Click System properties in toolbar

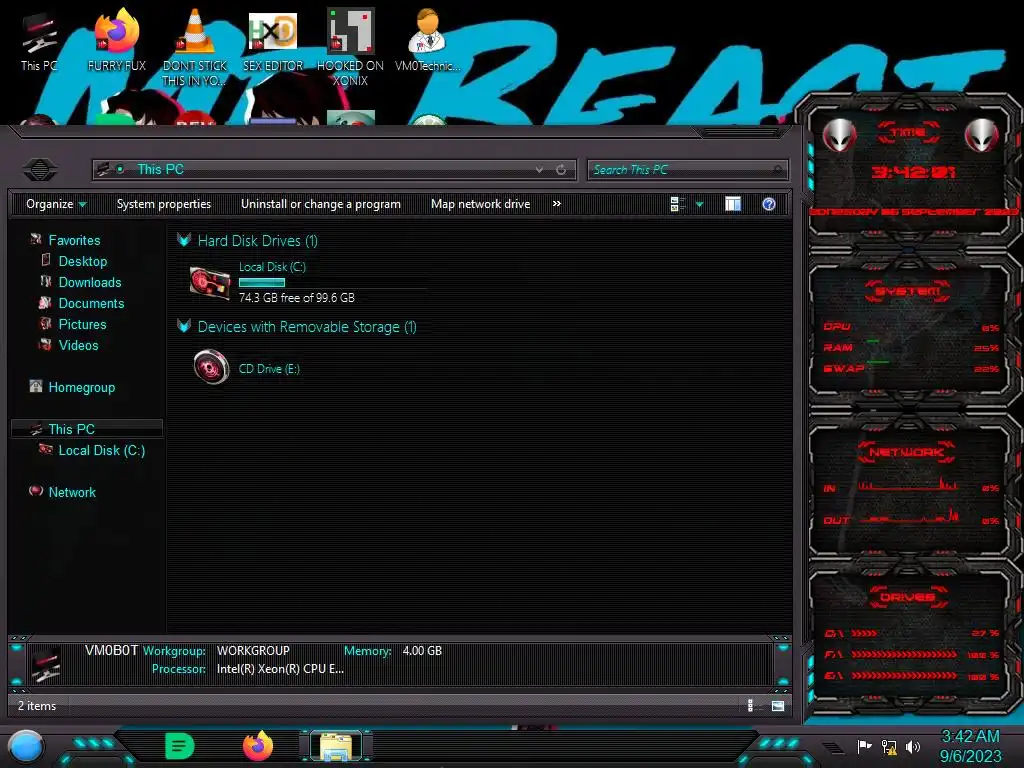coord(164,204)
